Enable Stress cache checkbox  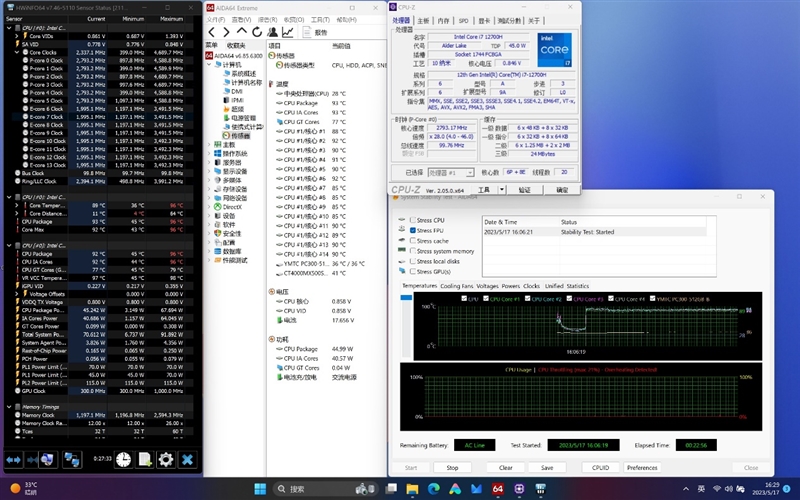[x=413, y=241]
